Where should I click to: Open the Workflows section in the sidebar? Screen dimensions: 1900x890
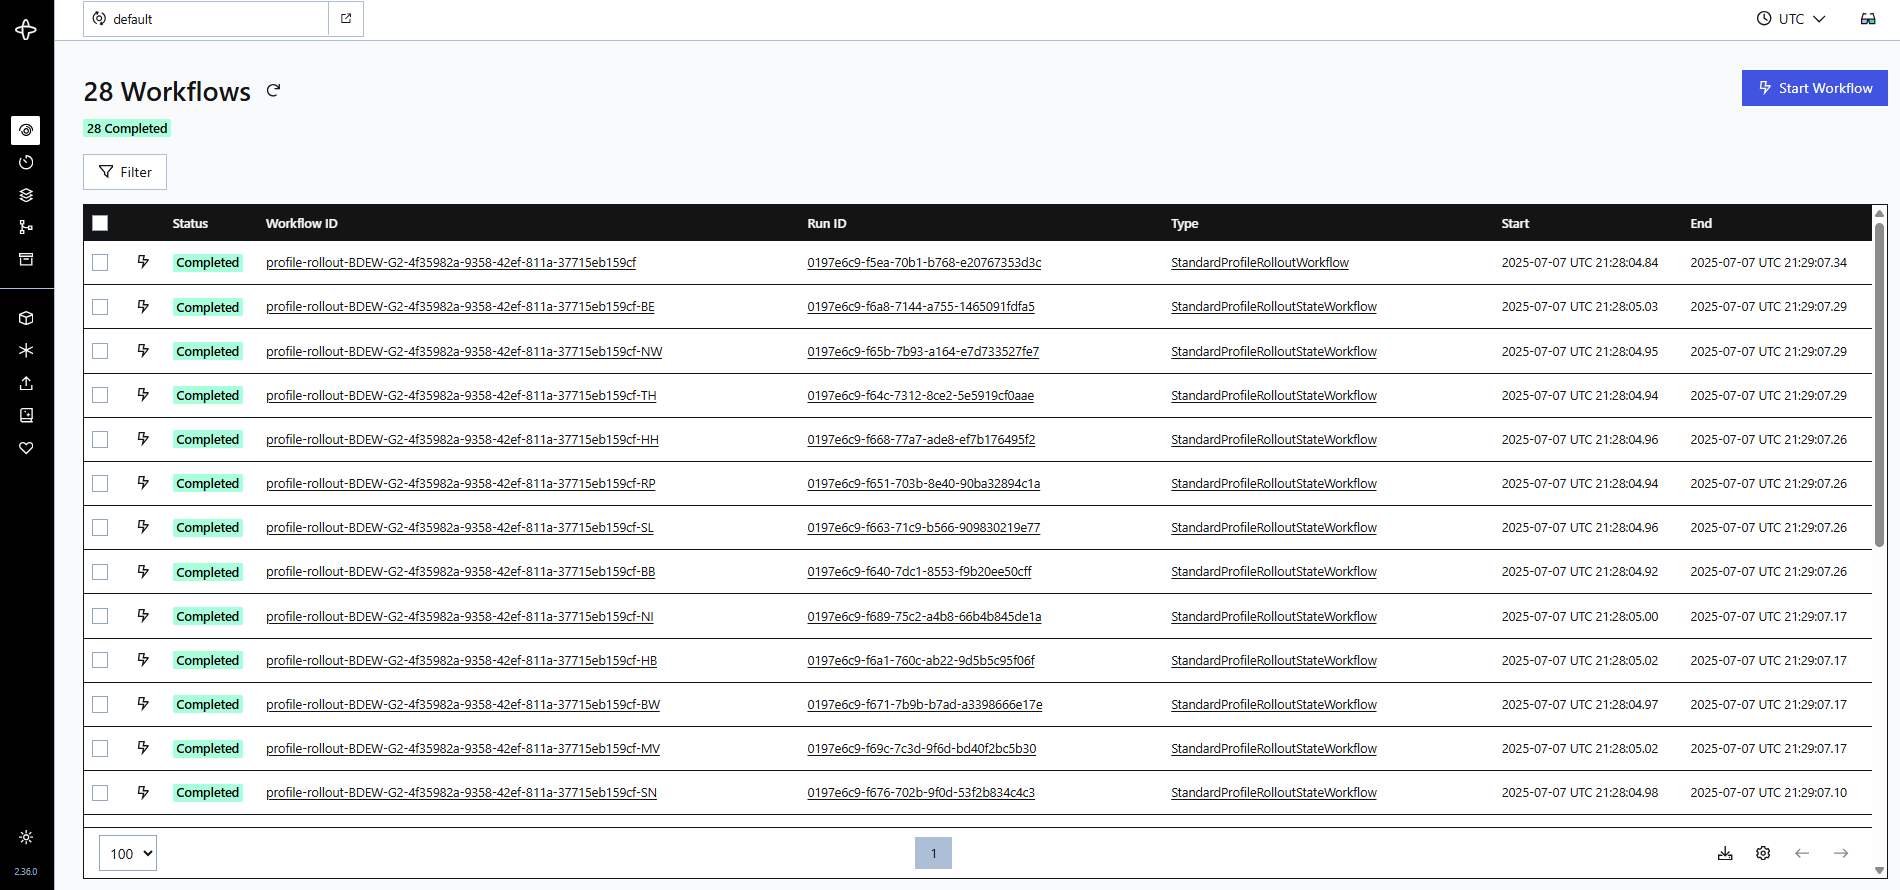pyautogui.click(x=26, y=130)
